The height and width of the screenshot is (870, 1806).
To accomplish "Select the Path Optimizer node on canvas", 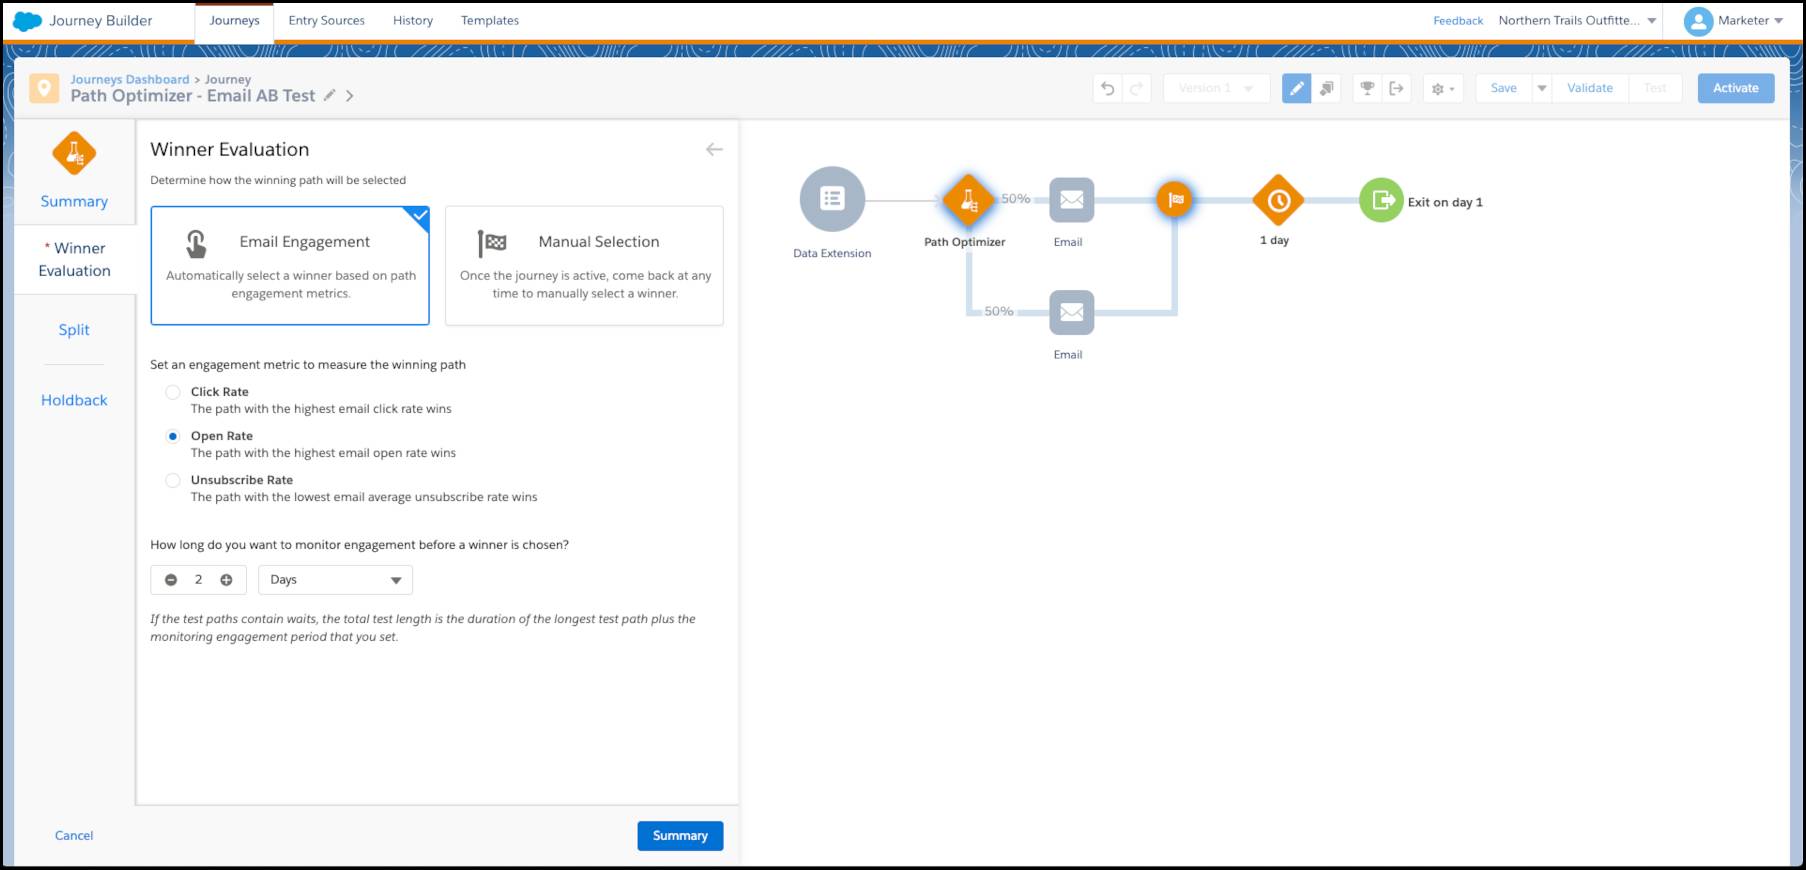I will pyautogui.click(x=968, y=200).
